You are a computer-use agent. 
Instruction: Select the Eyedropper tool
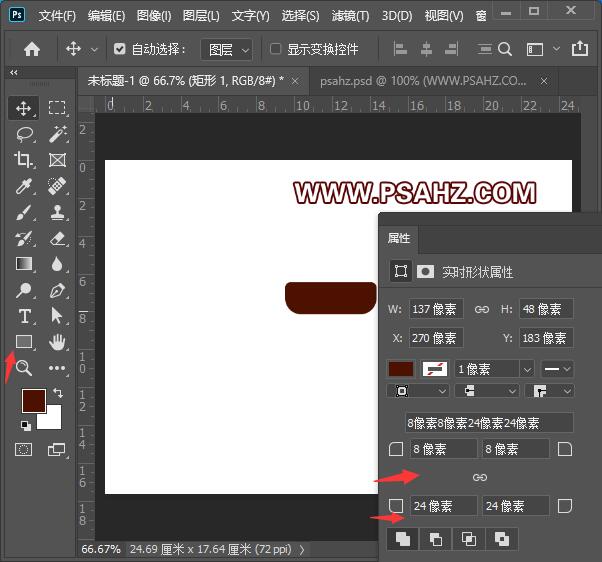(x=23, y=186)
